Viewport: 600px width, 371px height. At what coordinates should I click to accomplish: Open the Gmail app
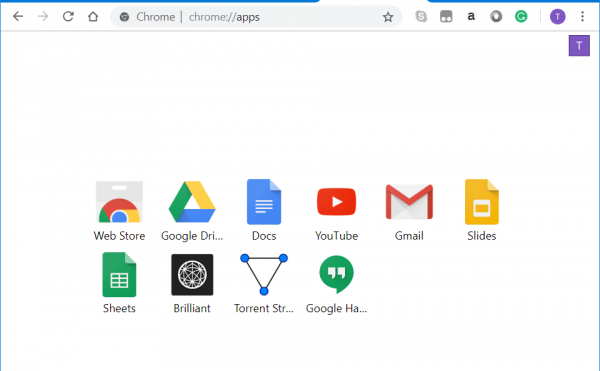point(409,202)
